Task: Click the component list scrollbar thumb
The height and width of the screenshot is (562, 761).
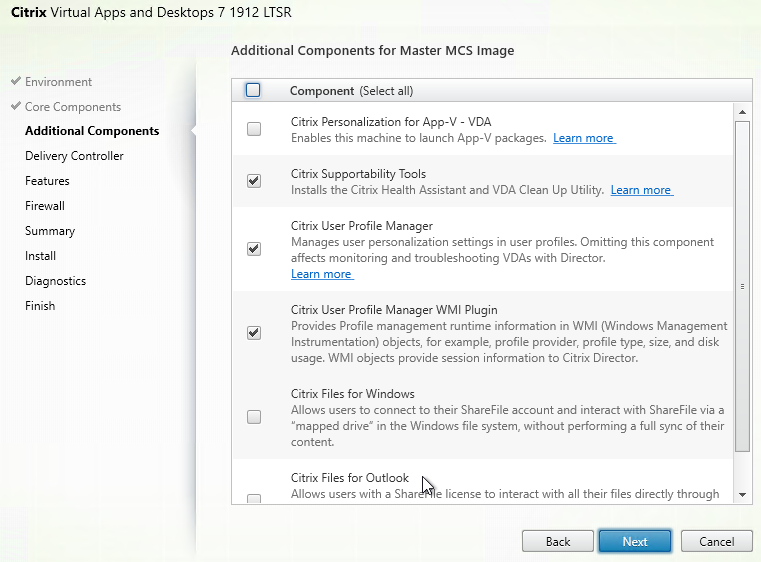Action: point(742,285)
